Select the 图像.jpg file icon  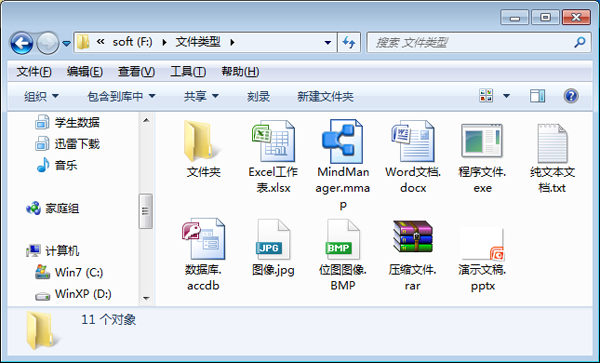(273, 239)
